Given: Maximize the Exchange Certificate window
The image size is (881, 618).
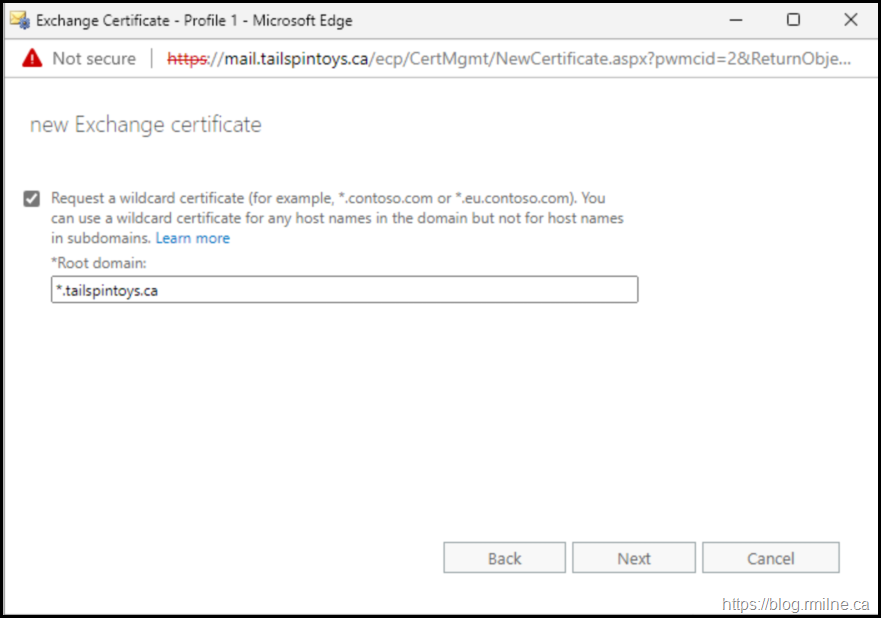Looking at the screenshot, I should (x=793, y=20).
